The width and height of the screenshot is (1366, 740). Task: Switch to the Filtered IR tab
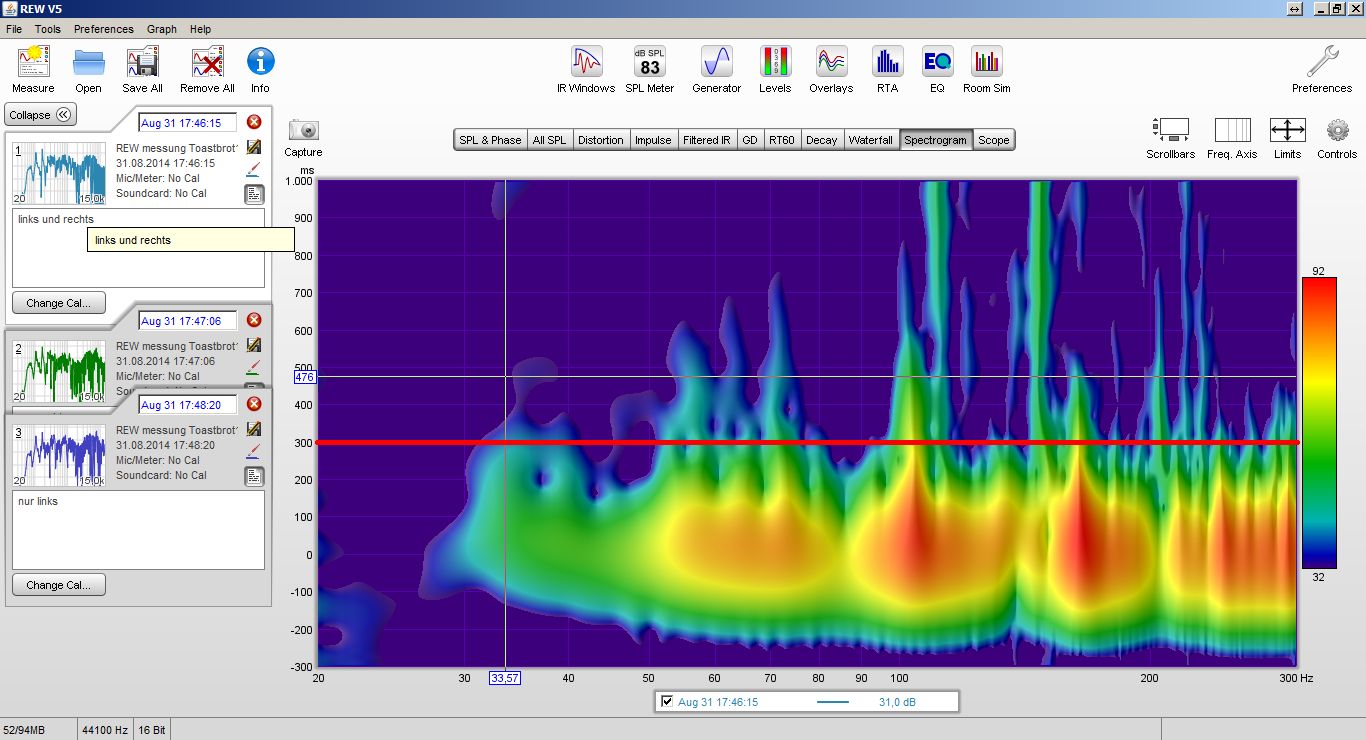click(x=707, y=140)
